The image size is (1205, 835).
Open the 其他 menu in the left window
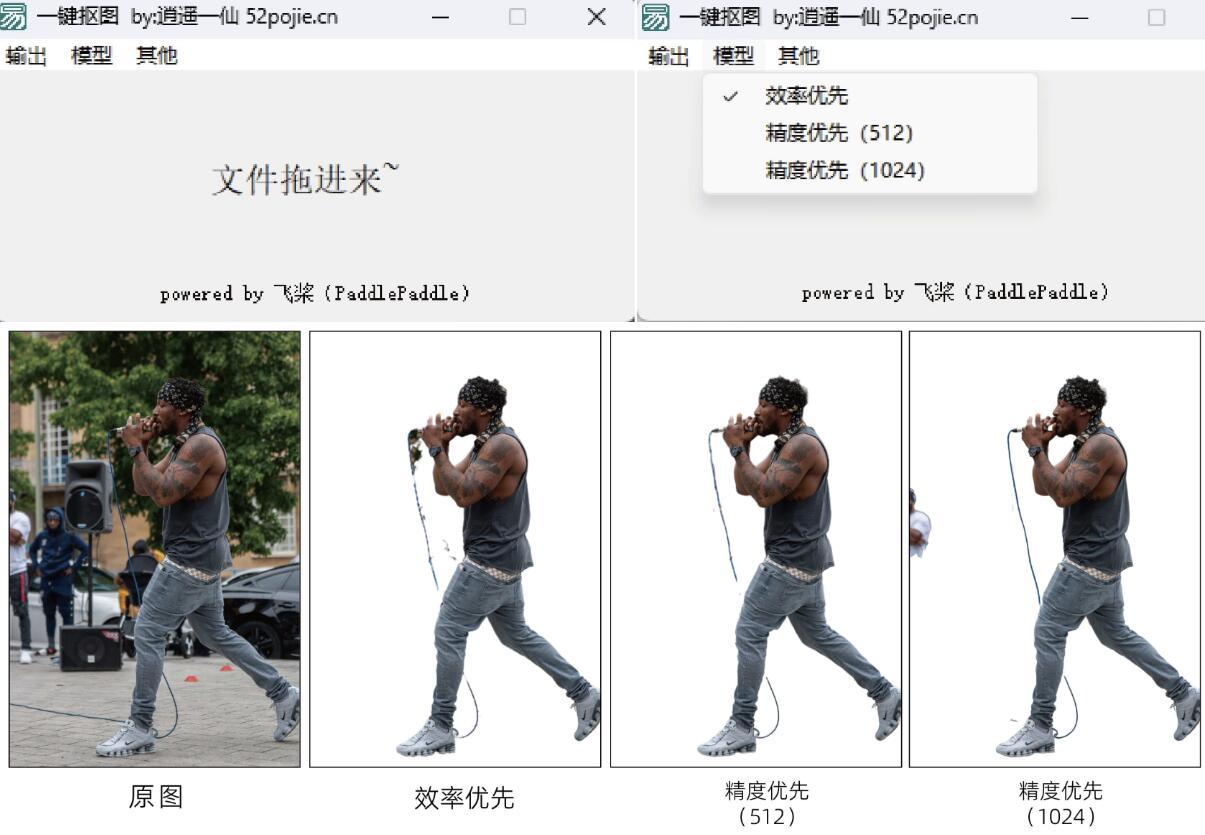pos(156,56)
